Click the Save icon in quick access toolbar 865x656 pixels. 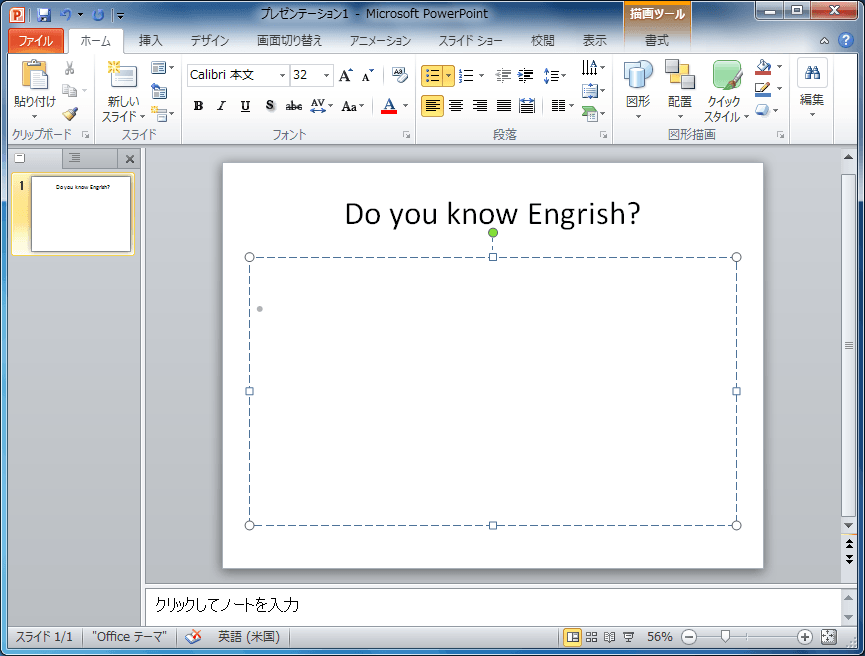point(43,15)
